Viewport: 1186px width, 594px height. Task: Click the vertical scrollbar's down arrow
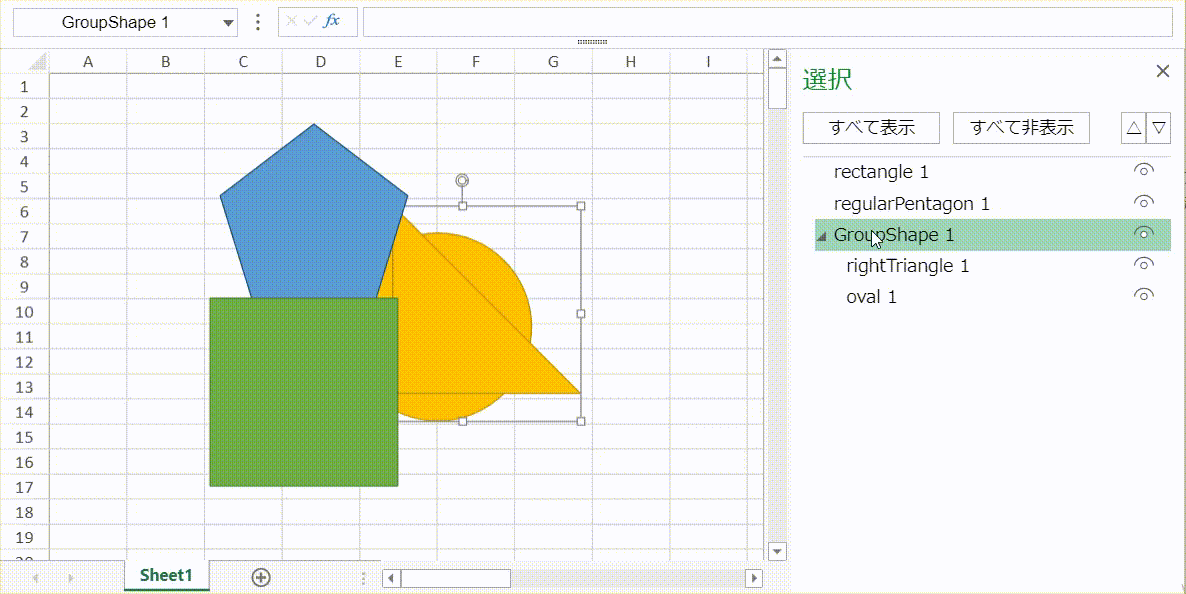coord(776,551)
